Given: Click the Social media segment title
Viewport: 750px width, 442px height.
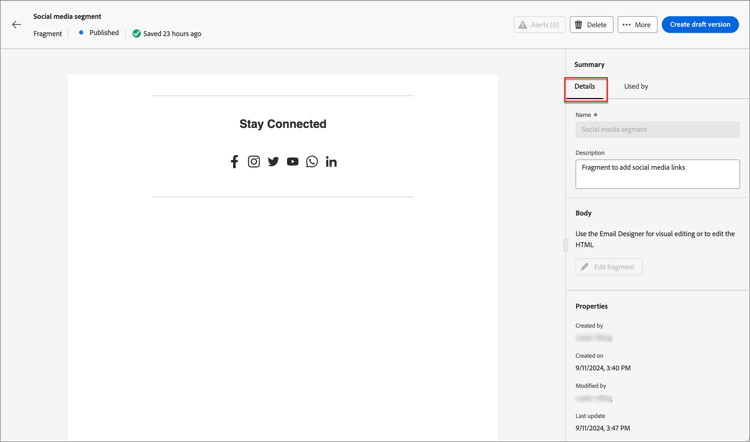Looking at the screenshot, I should (67, 16).
